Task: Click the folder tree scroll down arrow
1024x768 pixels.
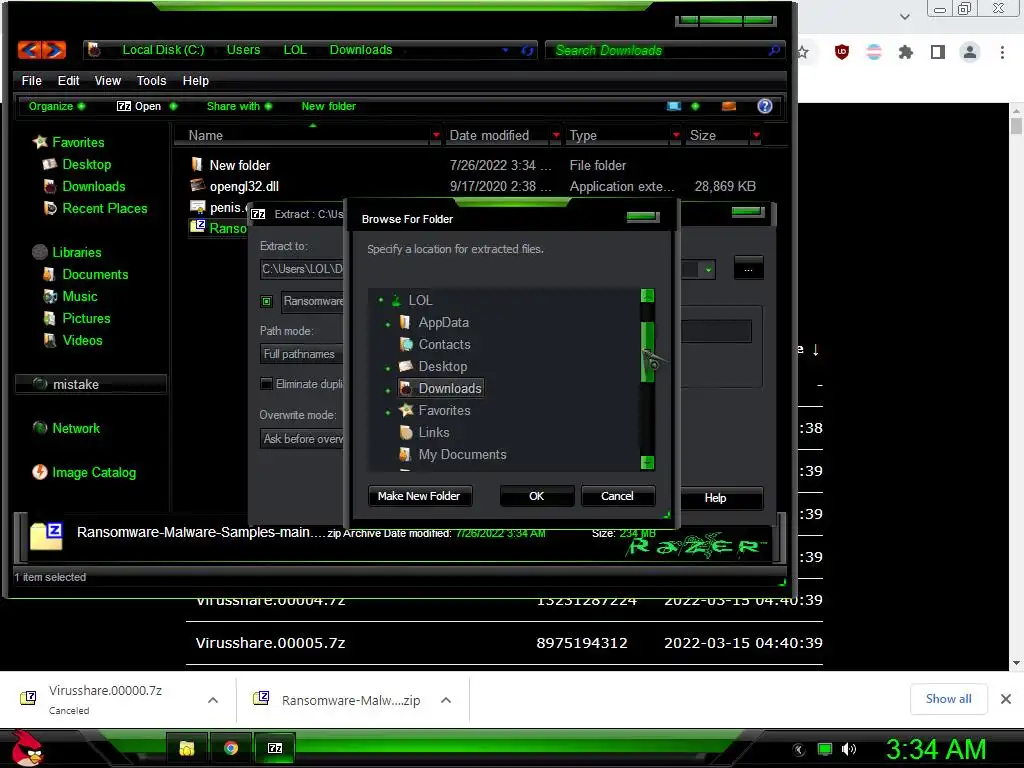Action: [647, 462]
